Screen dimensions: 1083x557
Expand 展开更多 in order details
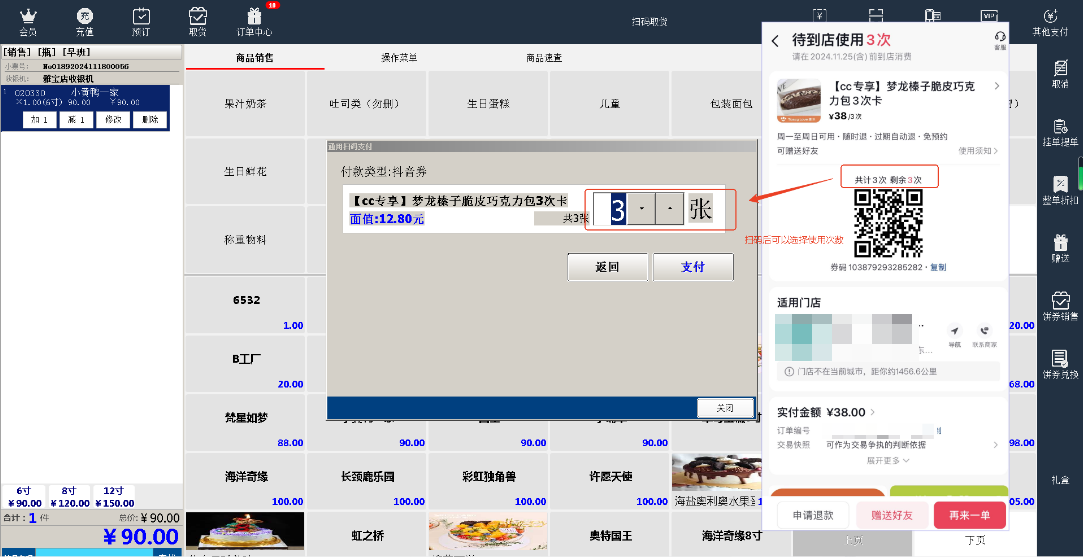pos(888,460)
